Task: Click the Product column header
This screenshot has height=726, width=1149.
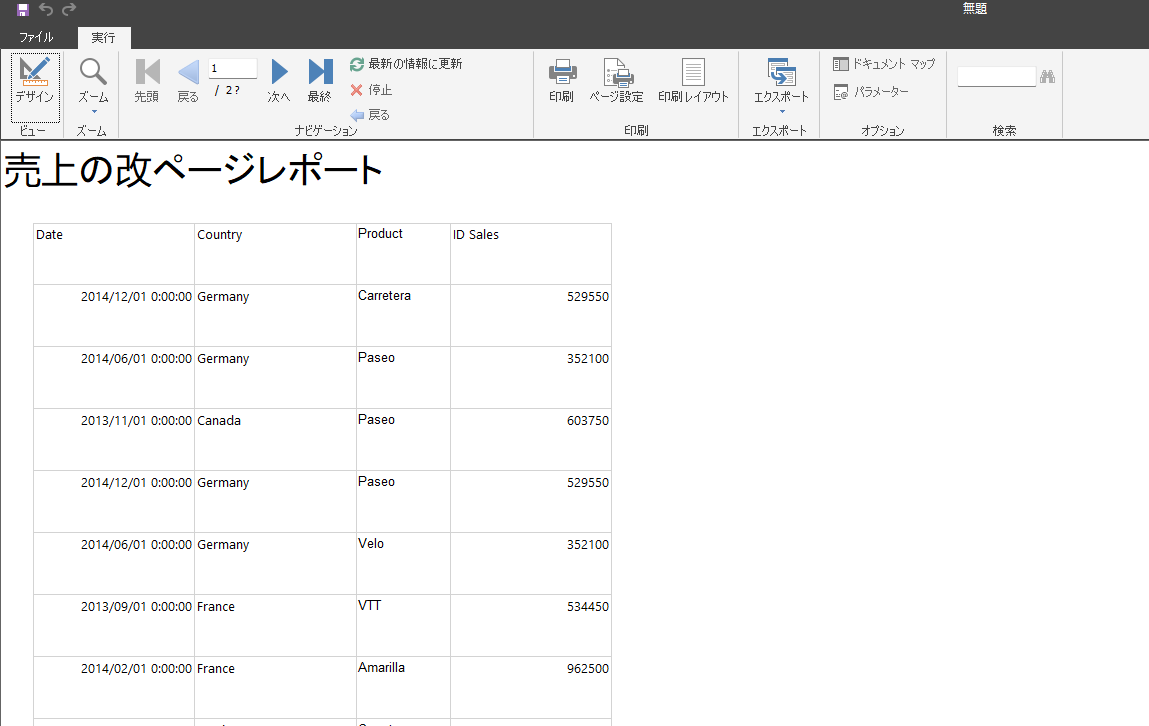Action: click(x=403, y=253)
